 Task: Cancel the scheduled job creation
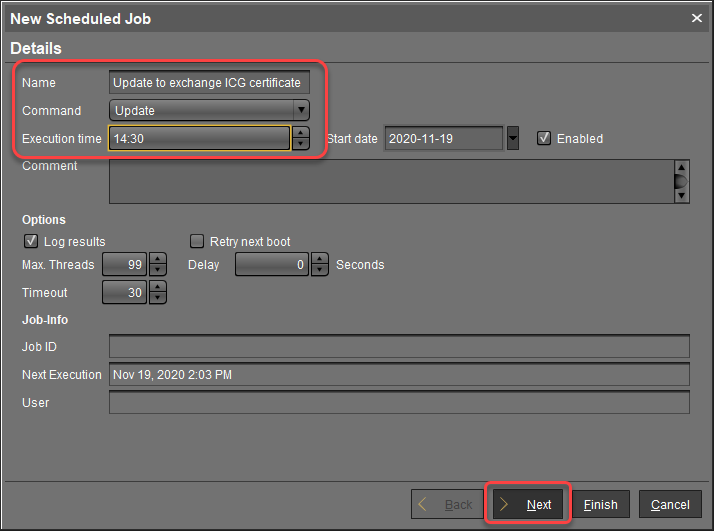pyautogui.click(x=669, y=504)
